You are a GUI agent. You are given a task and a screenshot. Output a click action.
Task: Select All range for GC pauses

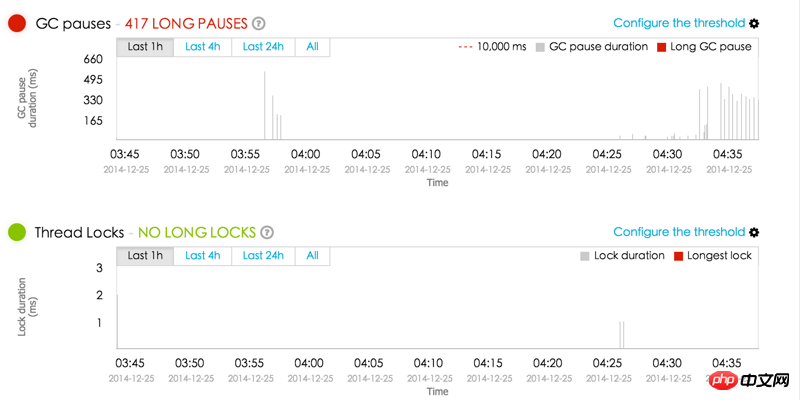313,46
